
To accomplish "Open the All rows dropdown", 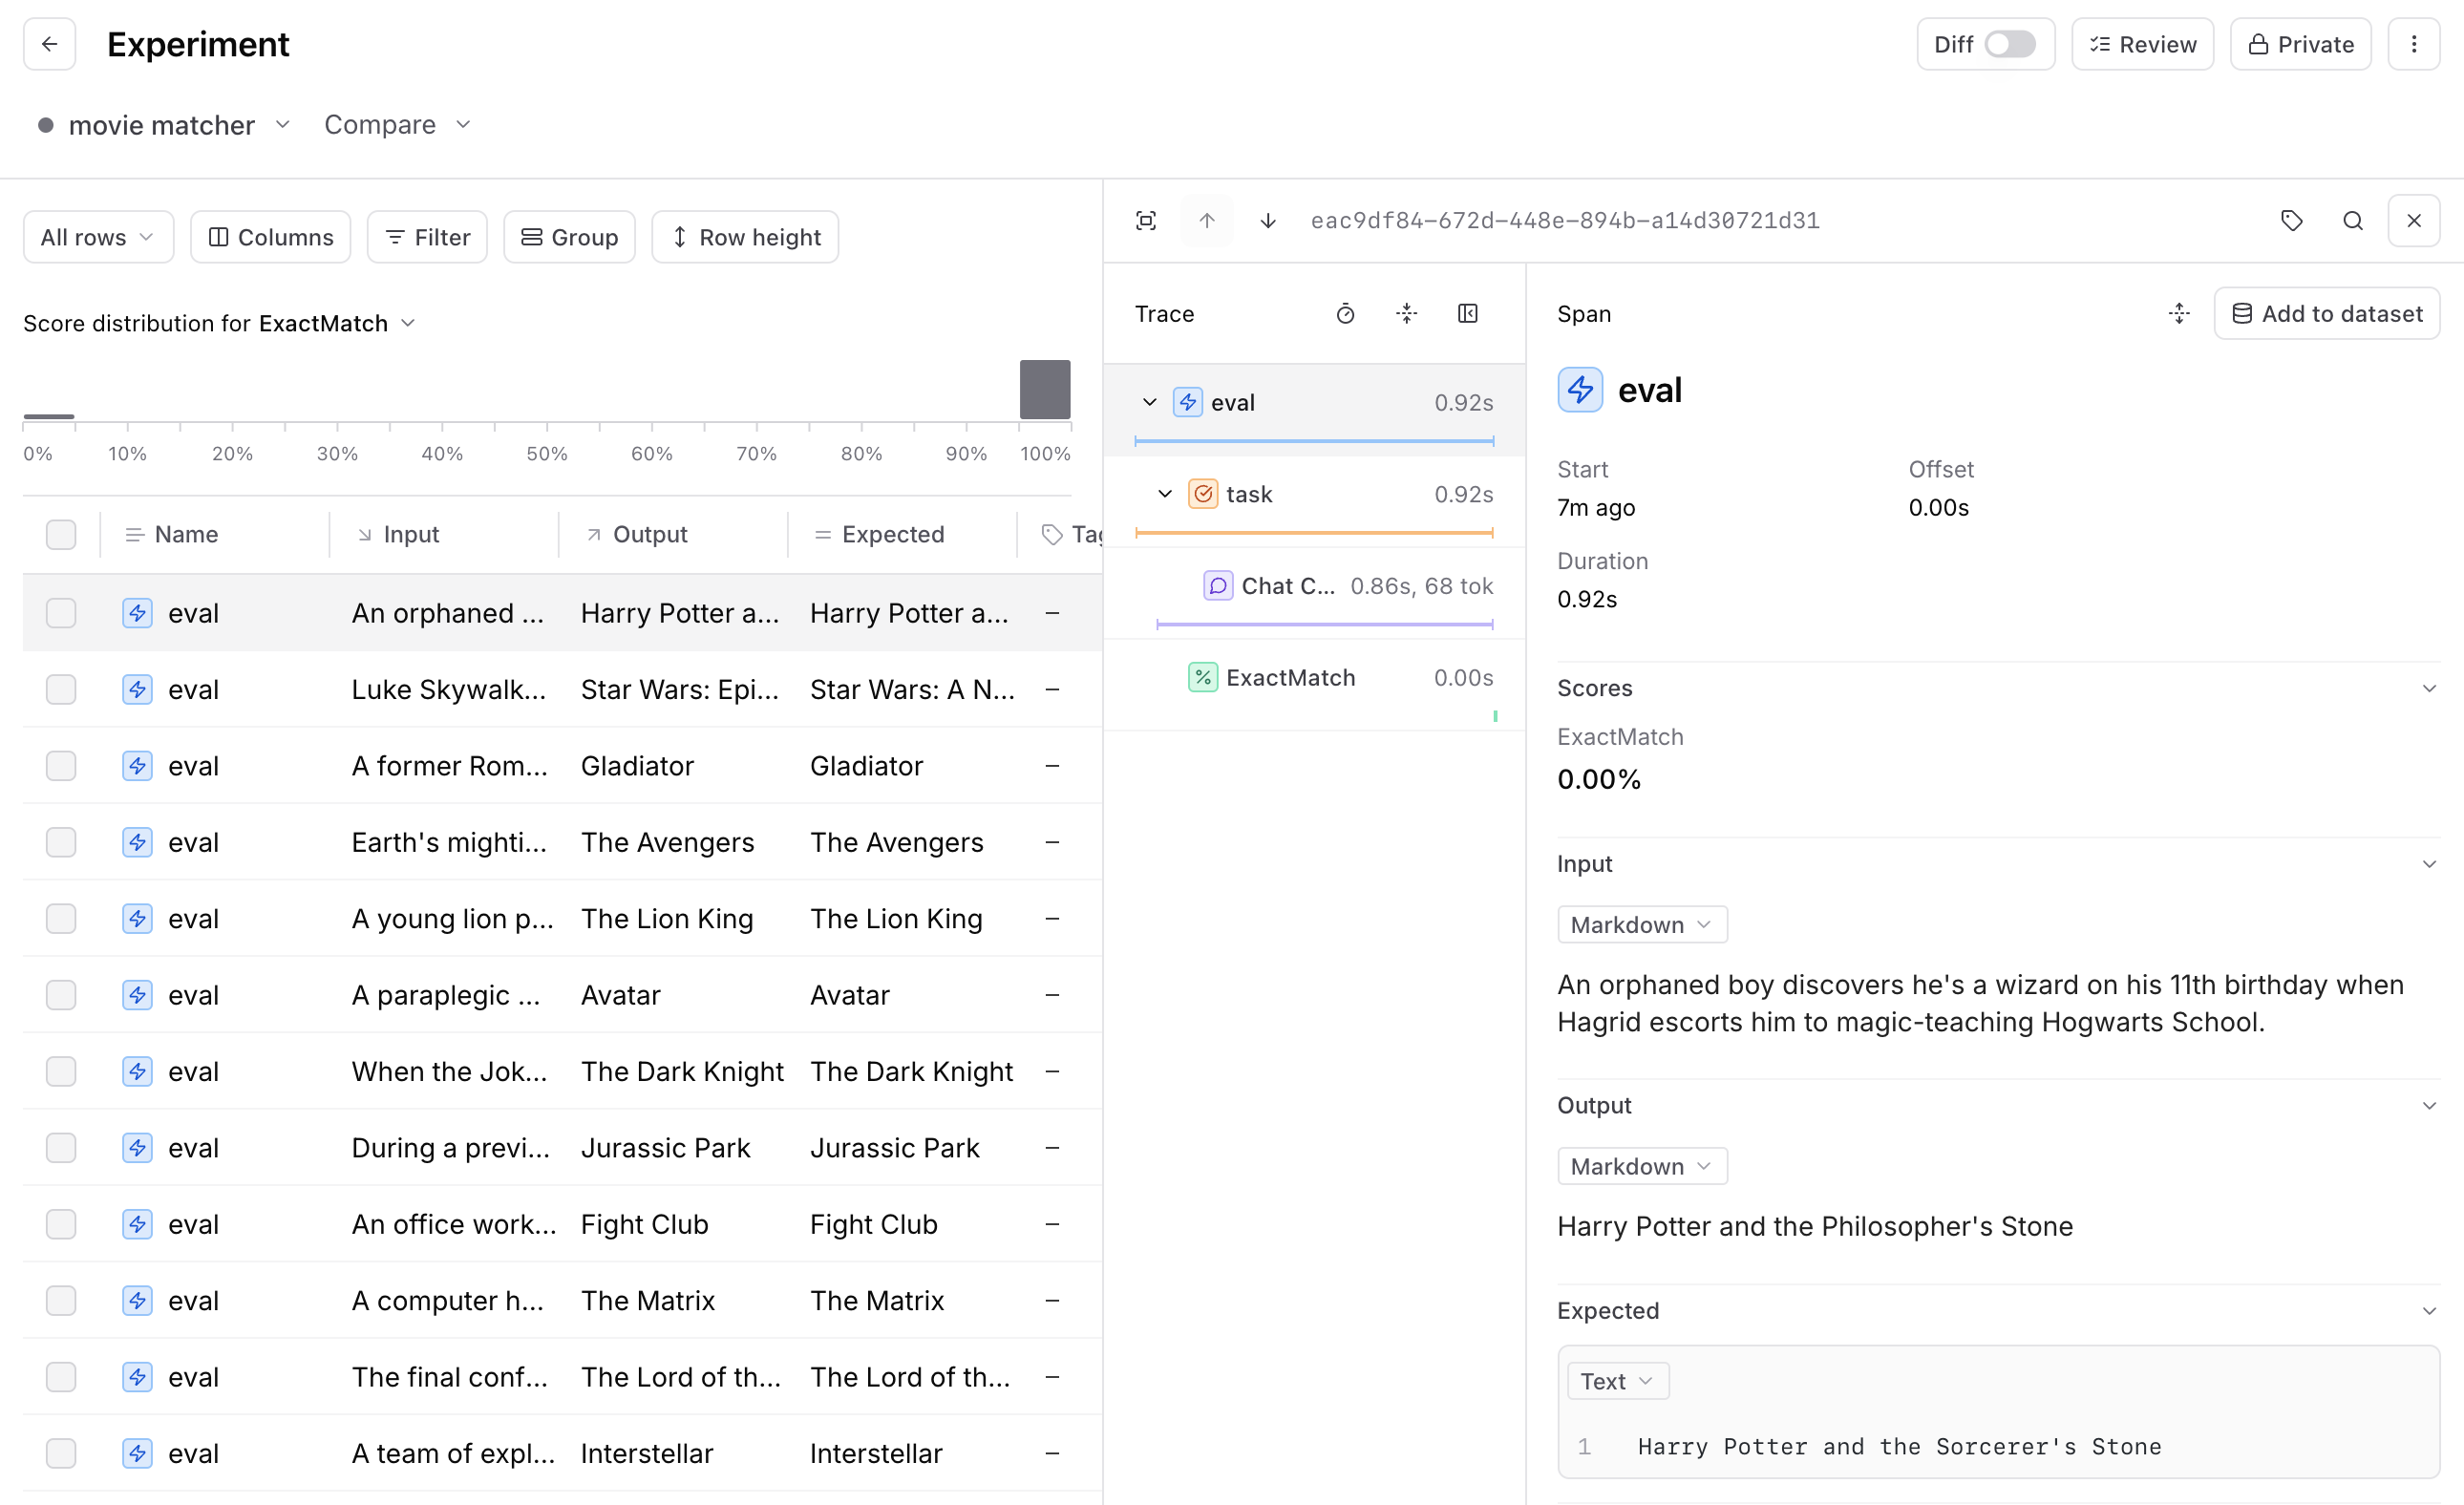I will coord(98,237).
